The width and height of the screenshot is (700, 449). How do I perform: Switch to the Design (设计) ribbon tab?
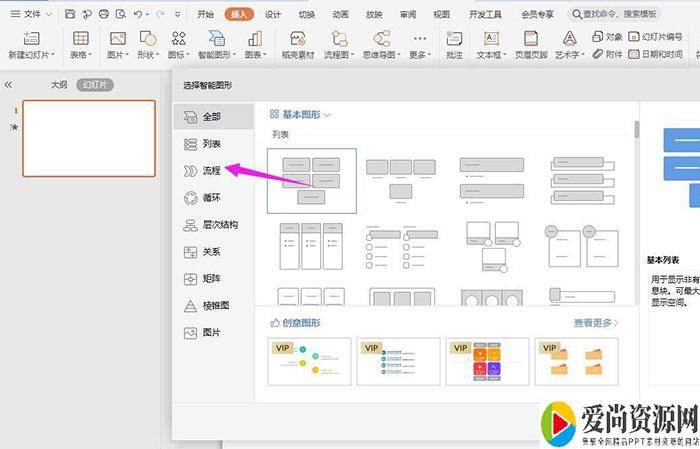tap(273, 15)
